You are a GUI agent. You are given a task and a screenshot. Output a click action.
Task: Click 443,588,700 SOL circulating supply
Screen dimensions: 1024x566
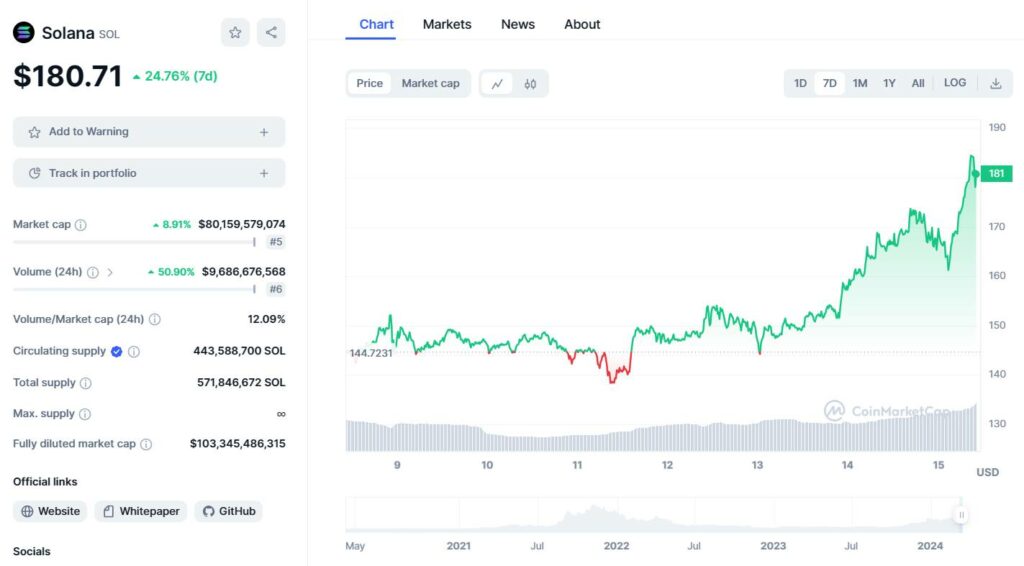click(239, 351)
